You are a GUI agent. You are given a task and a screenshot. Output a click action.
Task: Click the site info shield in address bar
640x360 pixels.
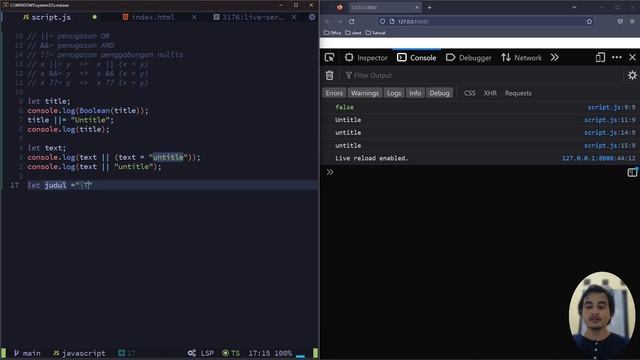(x=382, y=21)
